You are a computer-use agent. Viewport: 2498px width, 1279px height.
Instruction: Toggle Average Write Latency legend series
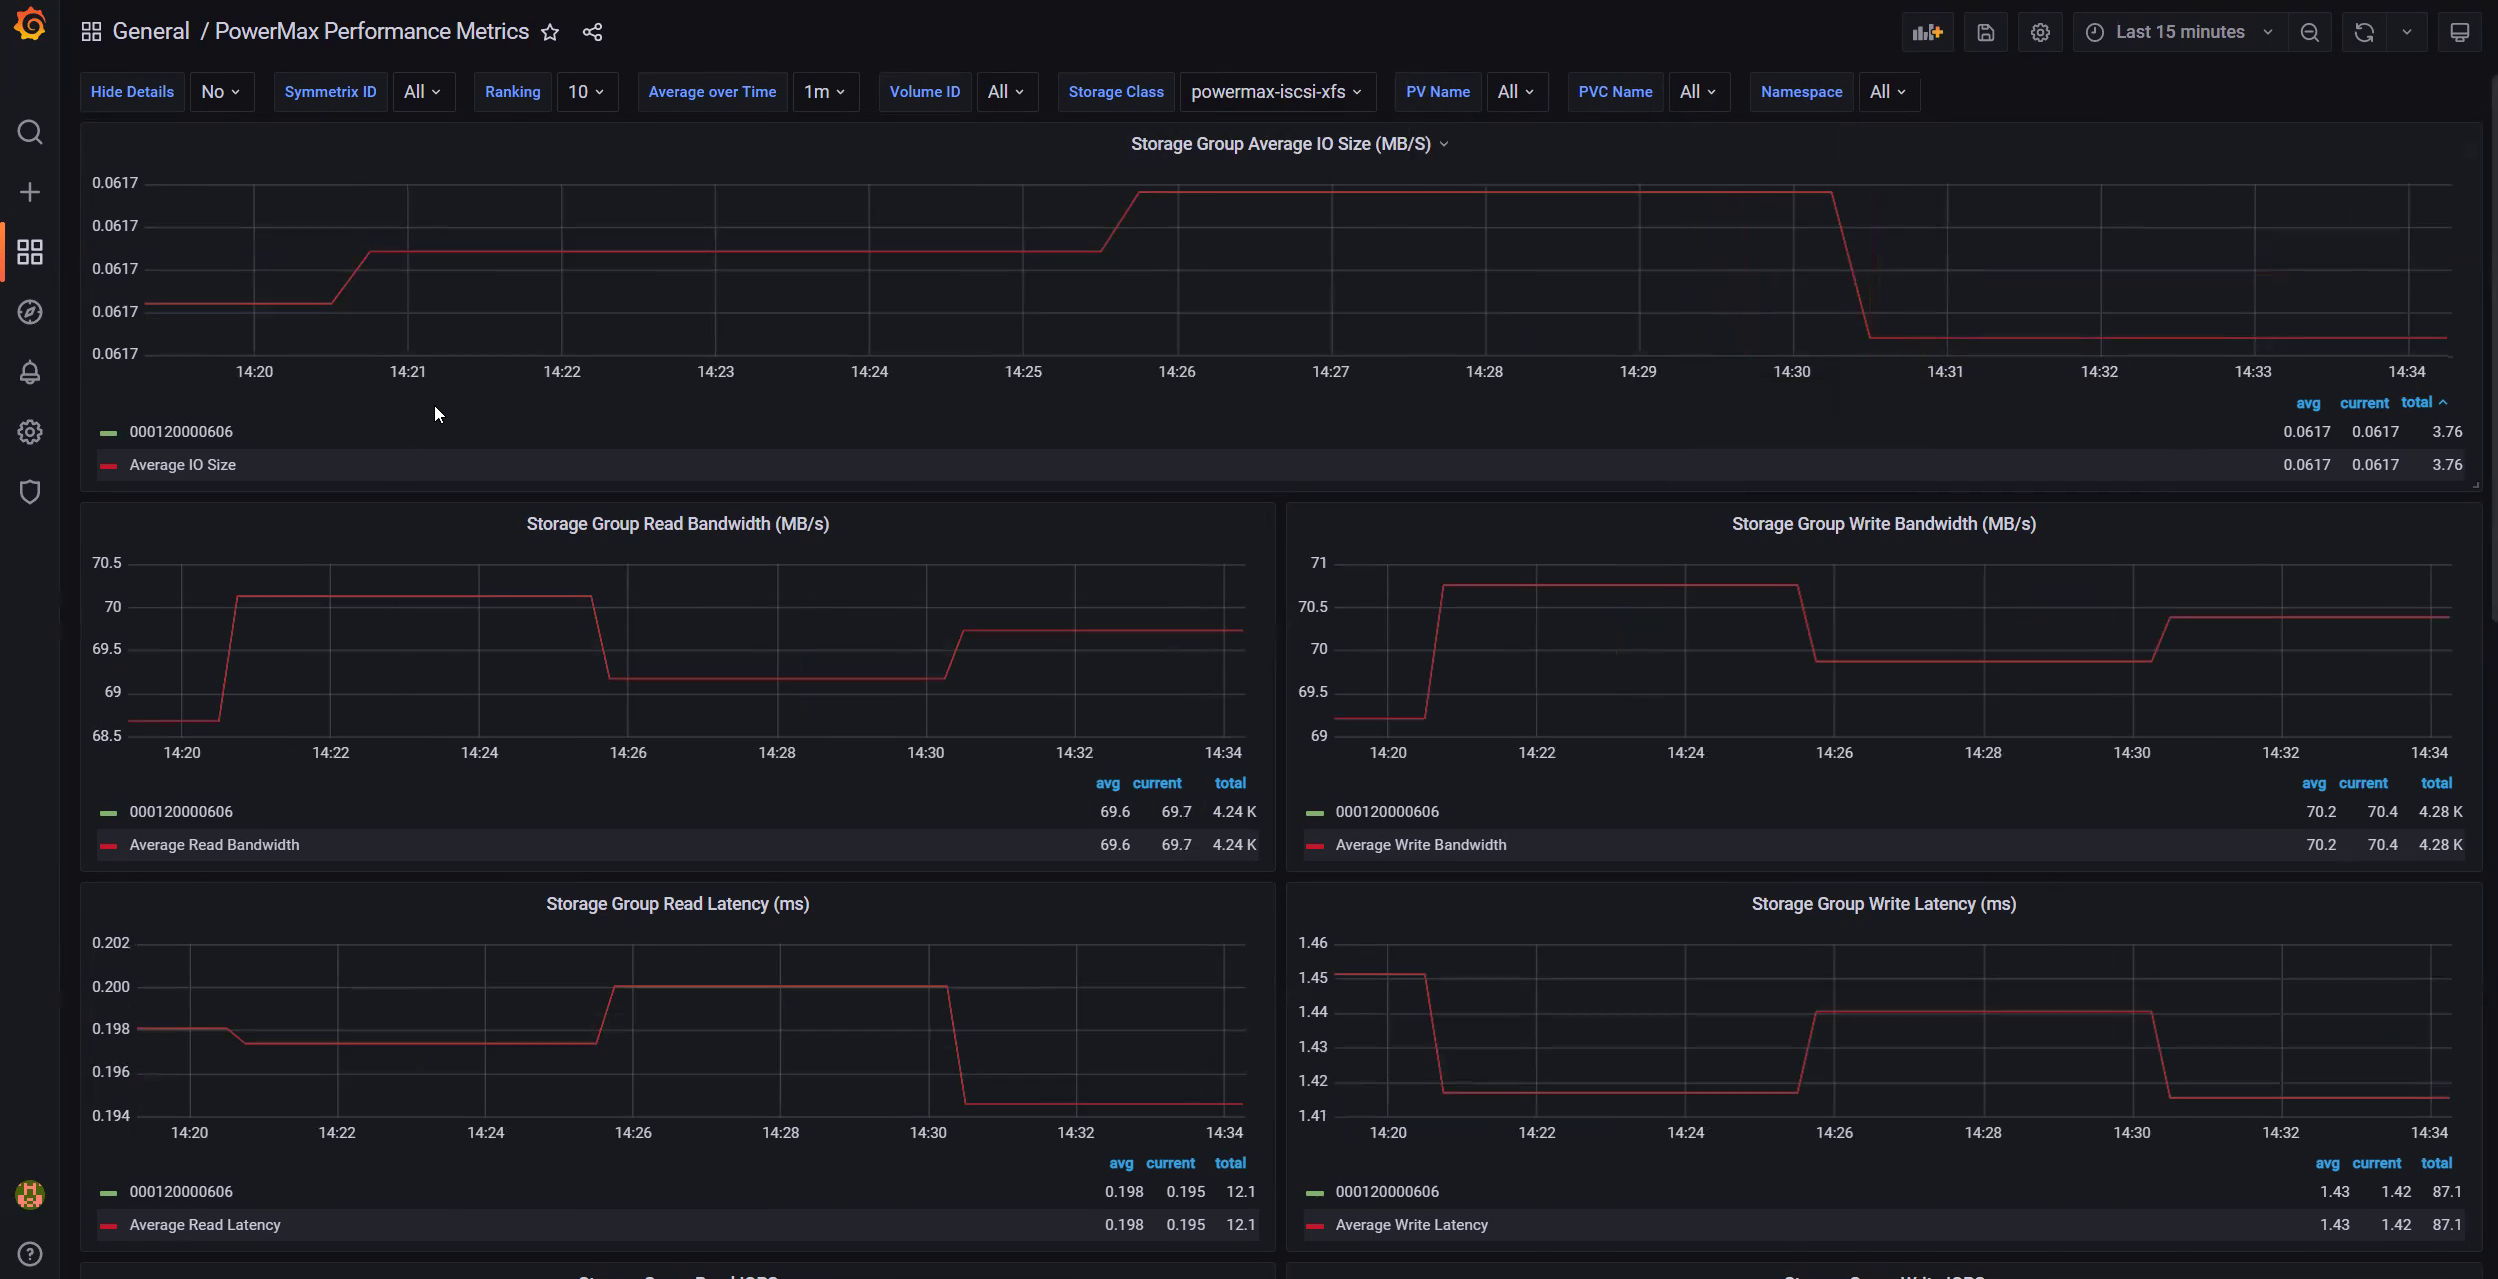click(1412, 1225)
